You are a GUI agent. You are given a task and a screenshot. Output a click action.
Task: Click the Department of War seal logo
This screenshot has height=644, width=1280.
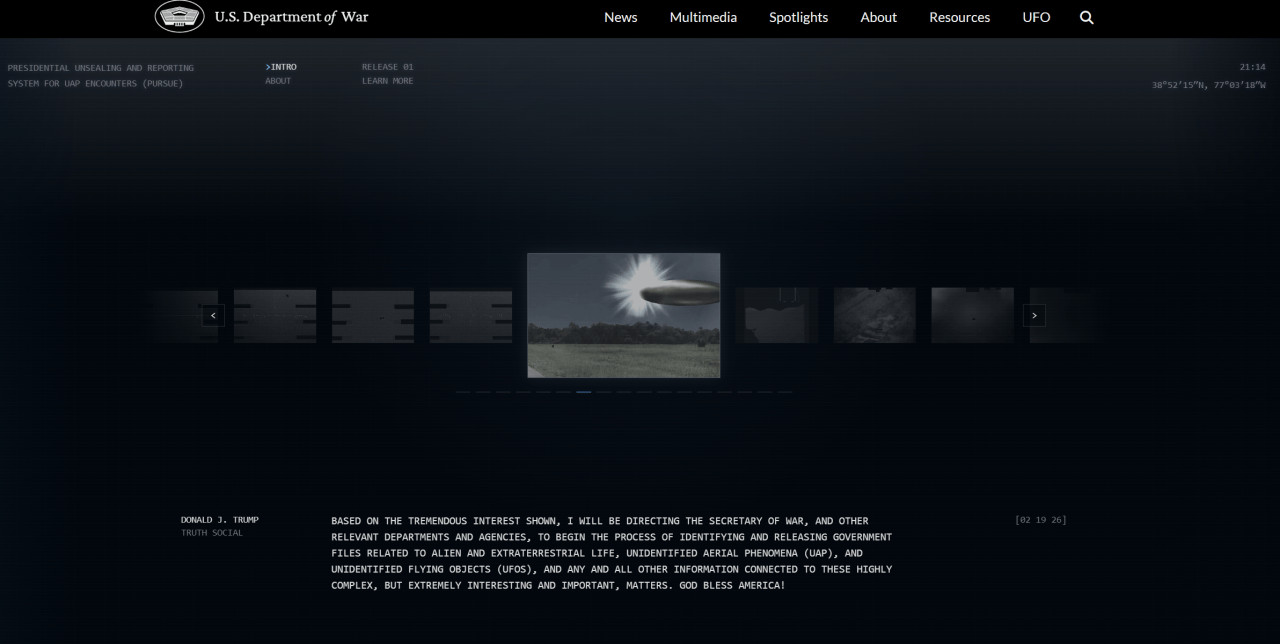coord(179,17)
